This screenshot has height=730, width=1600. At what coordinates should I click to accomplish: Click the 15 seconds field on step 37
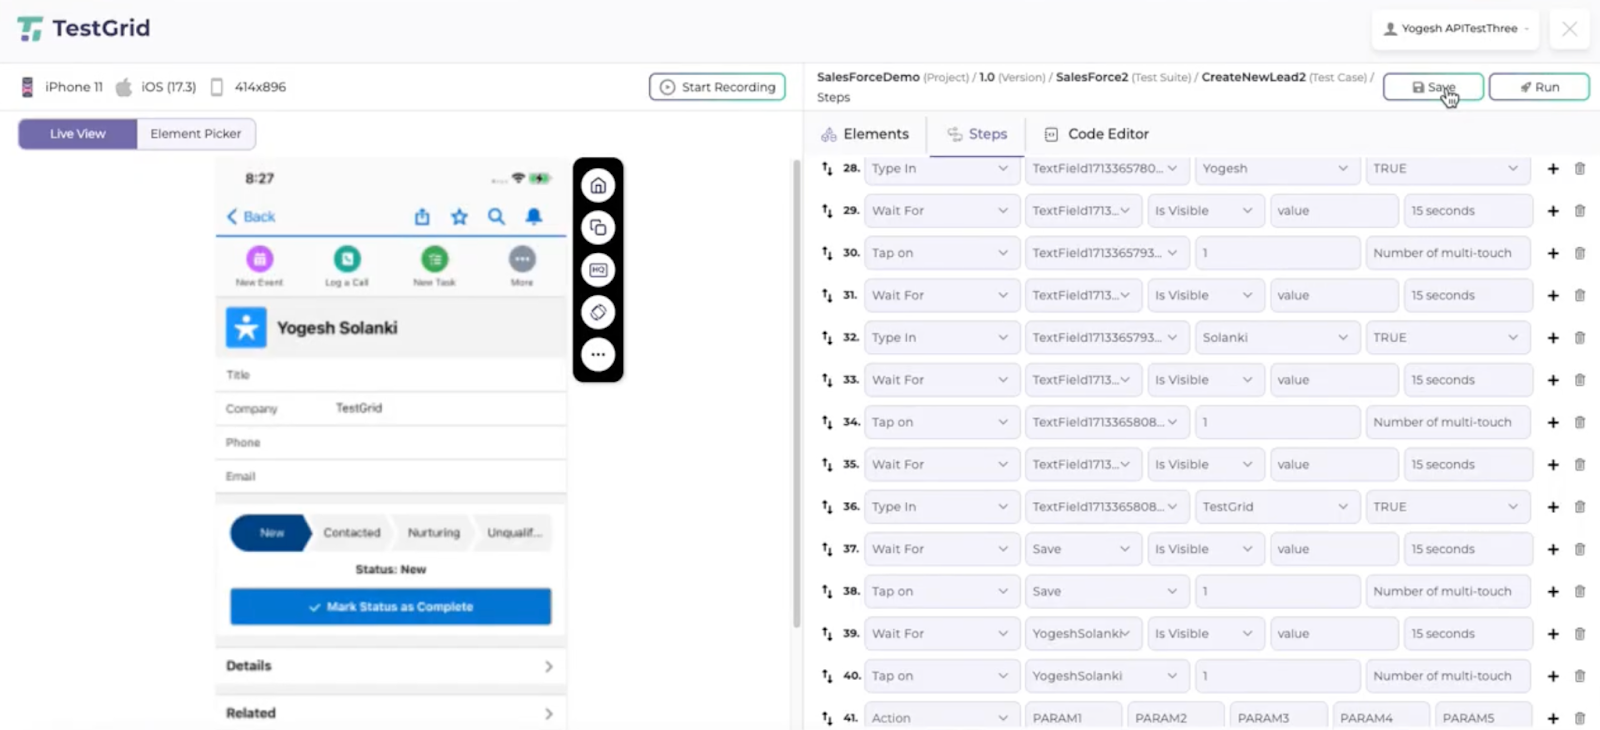pyautogui.click(x=1467, y=549)
